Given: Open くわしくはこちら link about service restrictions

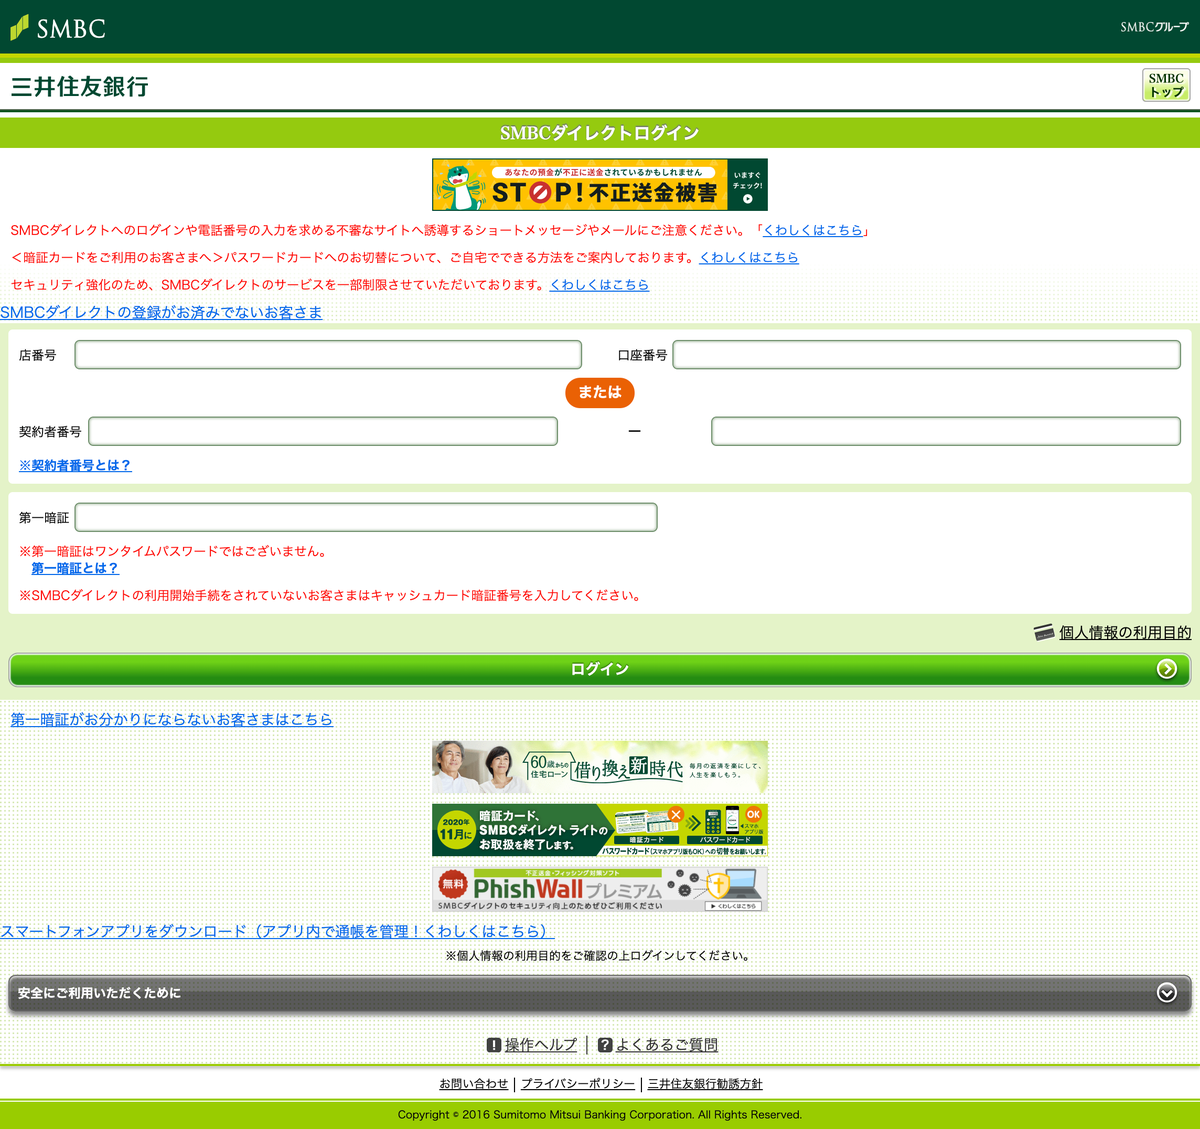Looking at the screenshot, I should pyautogui.click(x=599, y=284).
